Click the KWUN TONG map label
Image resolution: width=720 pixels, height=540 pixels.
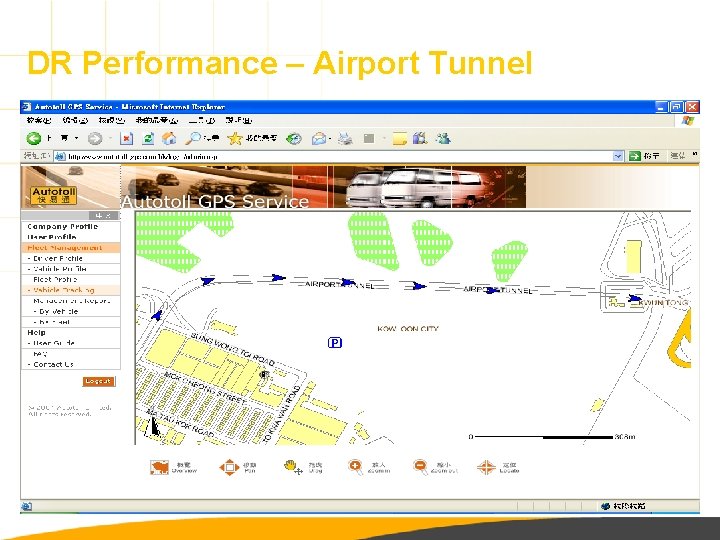(x=664, y=303)
